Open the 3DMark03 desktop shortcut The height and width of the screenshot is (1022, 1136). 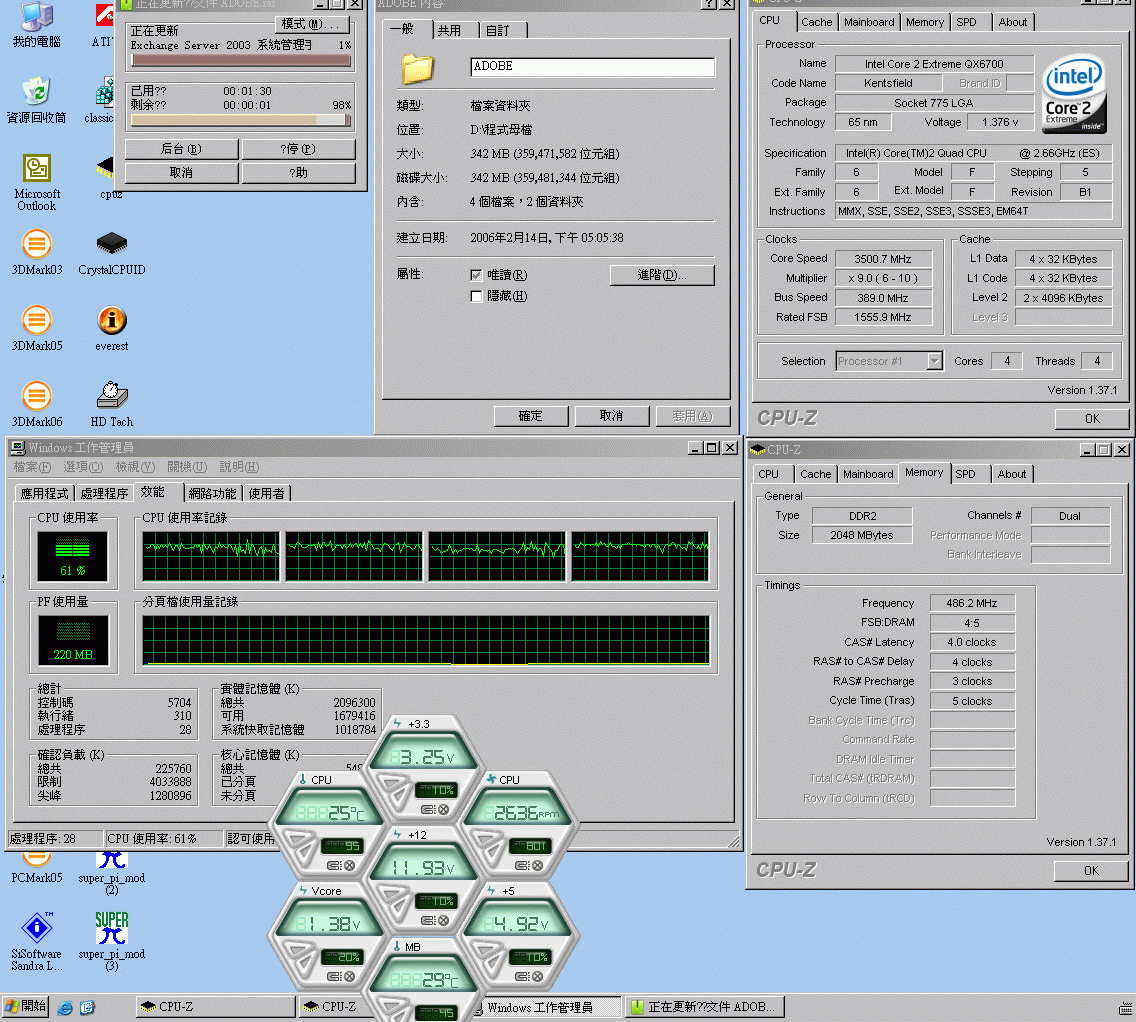pyautogui.click(x=36, y=253)
